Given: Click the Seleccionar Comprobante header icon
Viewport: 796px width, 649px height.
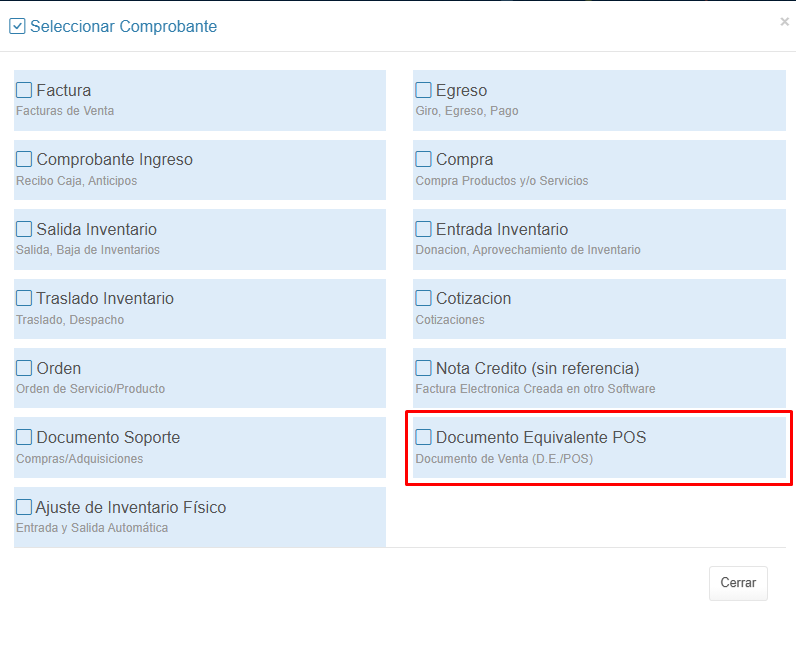Looking at the screenshot, I should pos(17,26).
